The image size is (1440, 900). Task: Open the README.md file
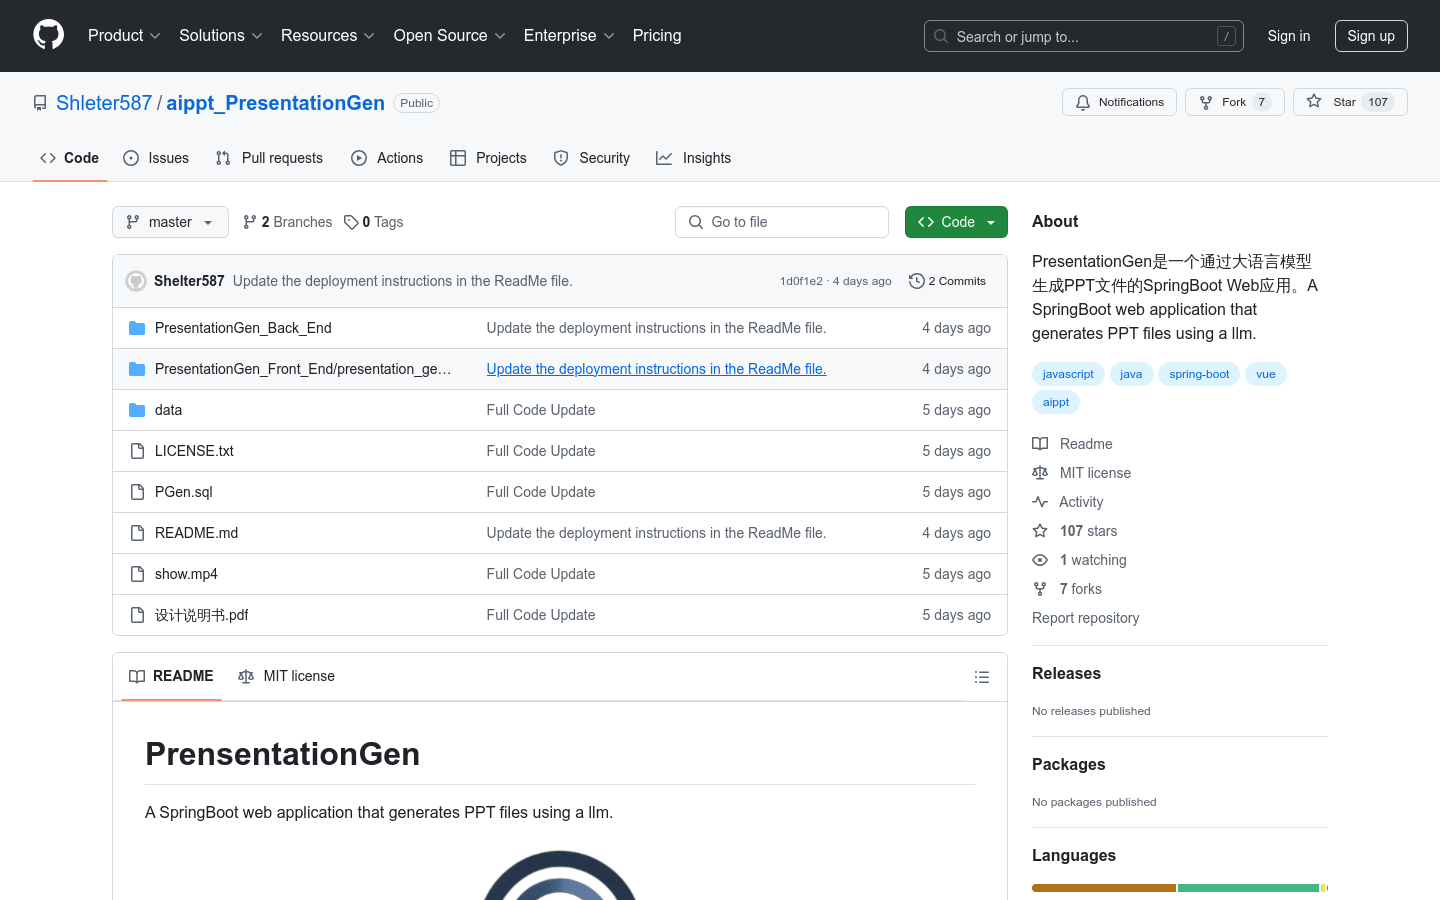(x=196, y=533)
